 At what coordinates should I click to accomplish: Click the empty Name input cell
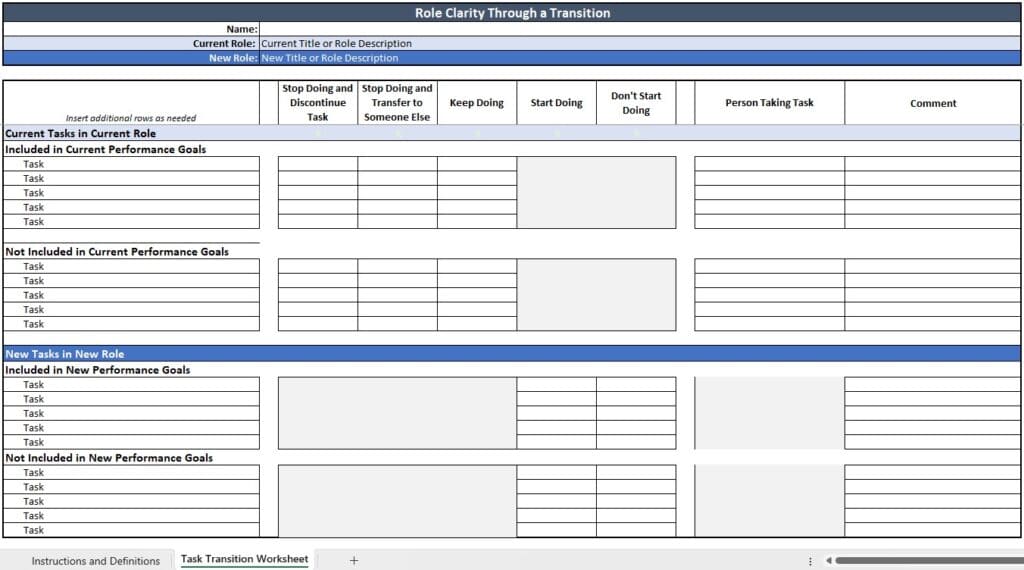(640, 29)
